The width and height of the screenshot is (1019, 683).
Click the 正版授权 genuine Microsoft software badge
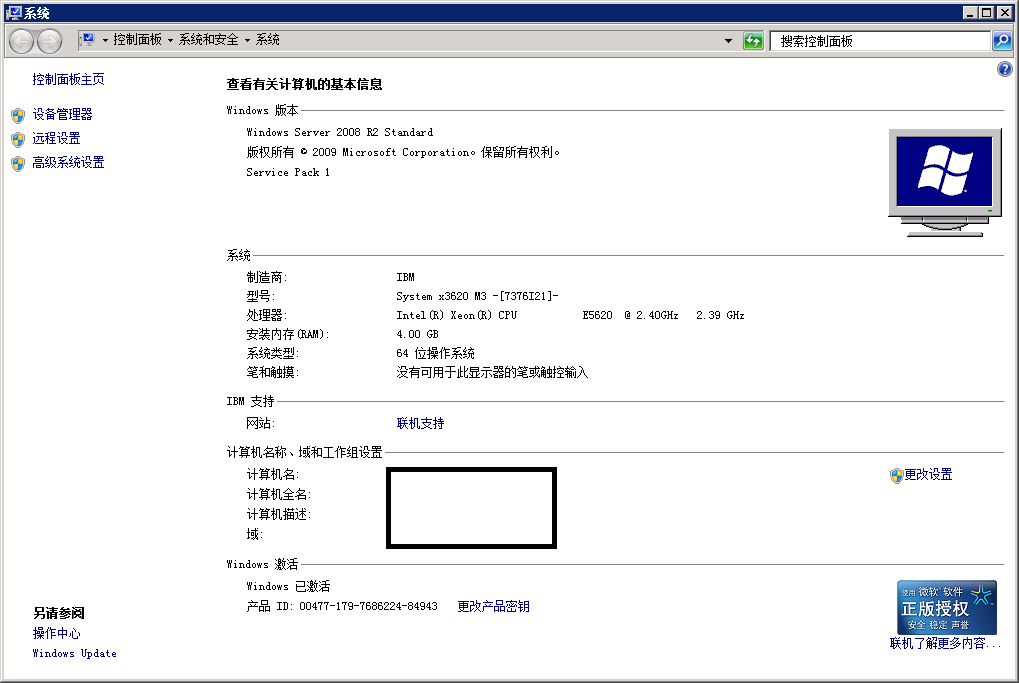coord(946,607)
